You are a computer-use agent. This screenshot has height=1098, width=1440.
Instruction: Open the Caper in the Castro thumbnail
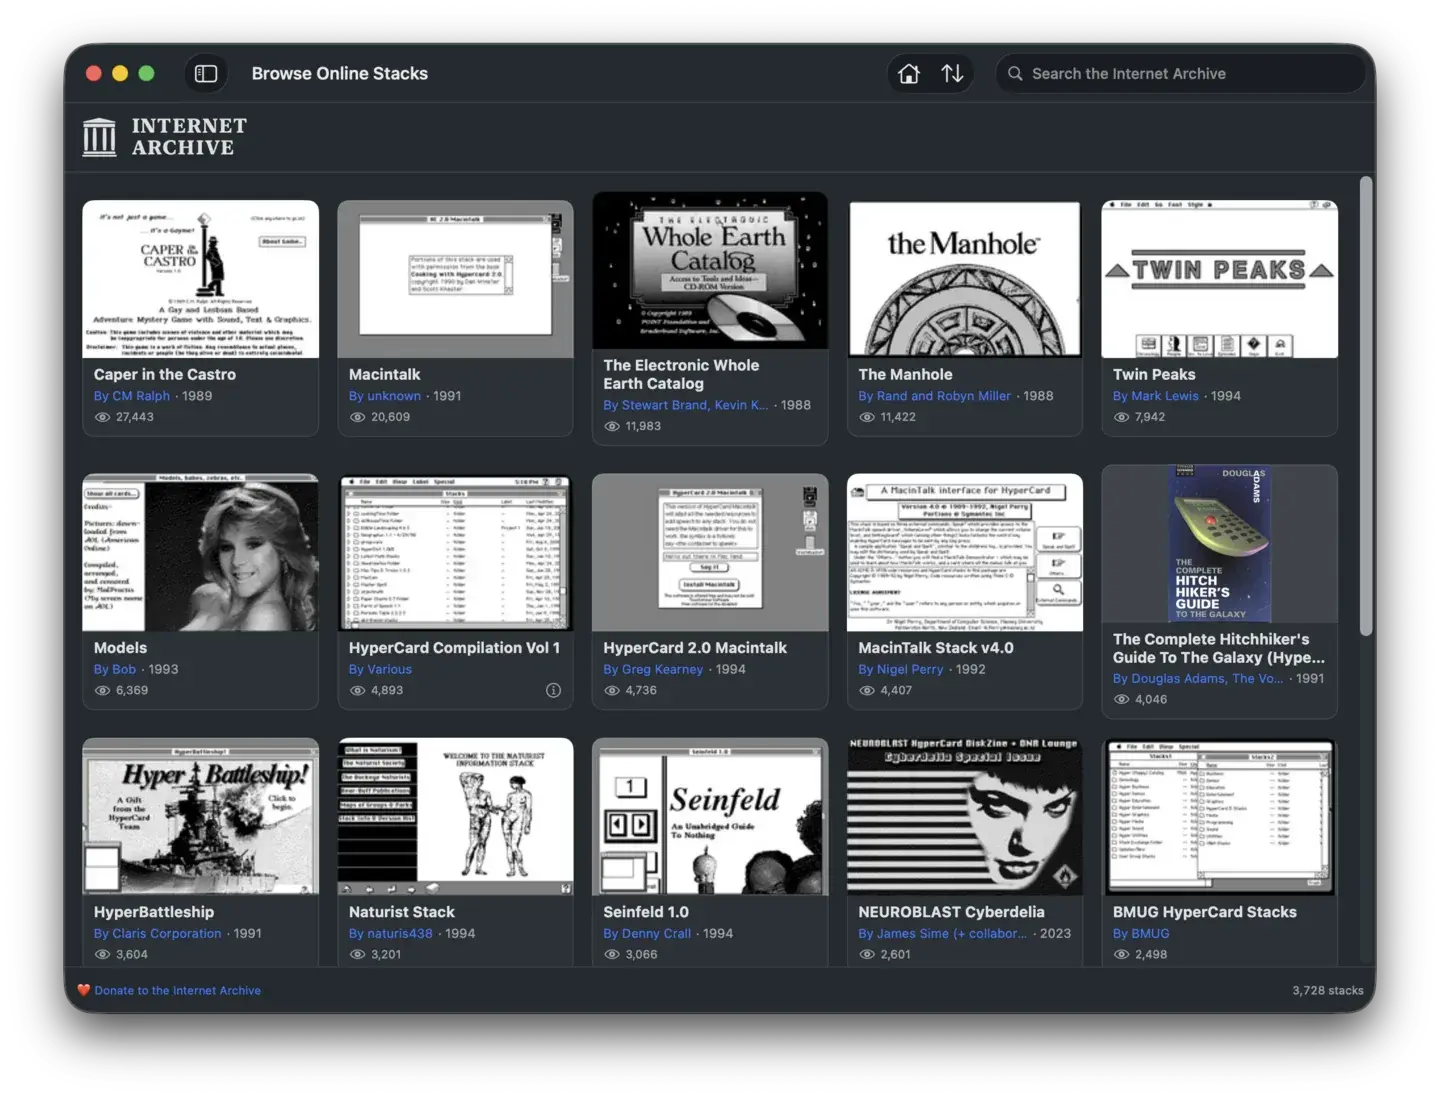coord(201,279)
